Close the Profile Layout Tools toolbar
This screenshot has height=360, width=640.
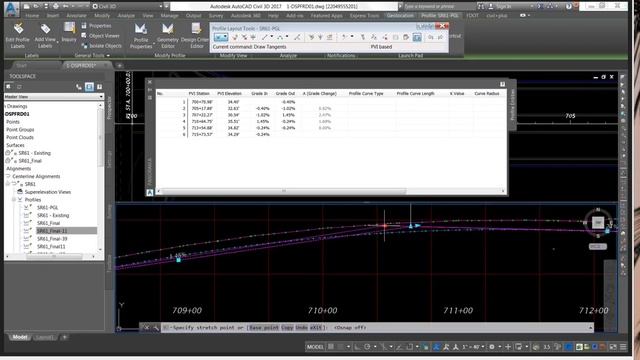tap(442, 26)
